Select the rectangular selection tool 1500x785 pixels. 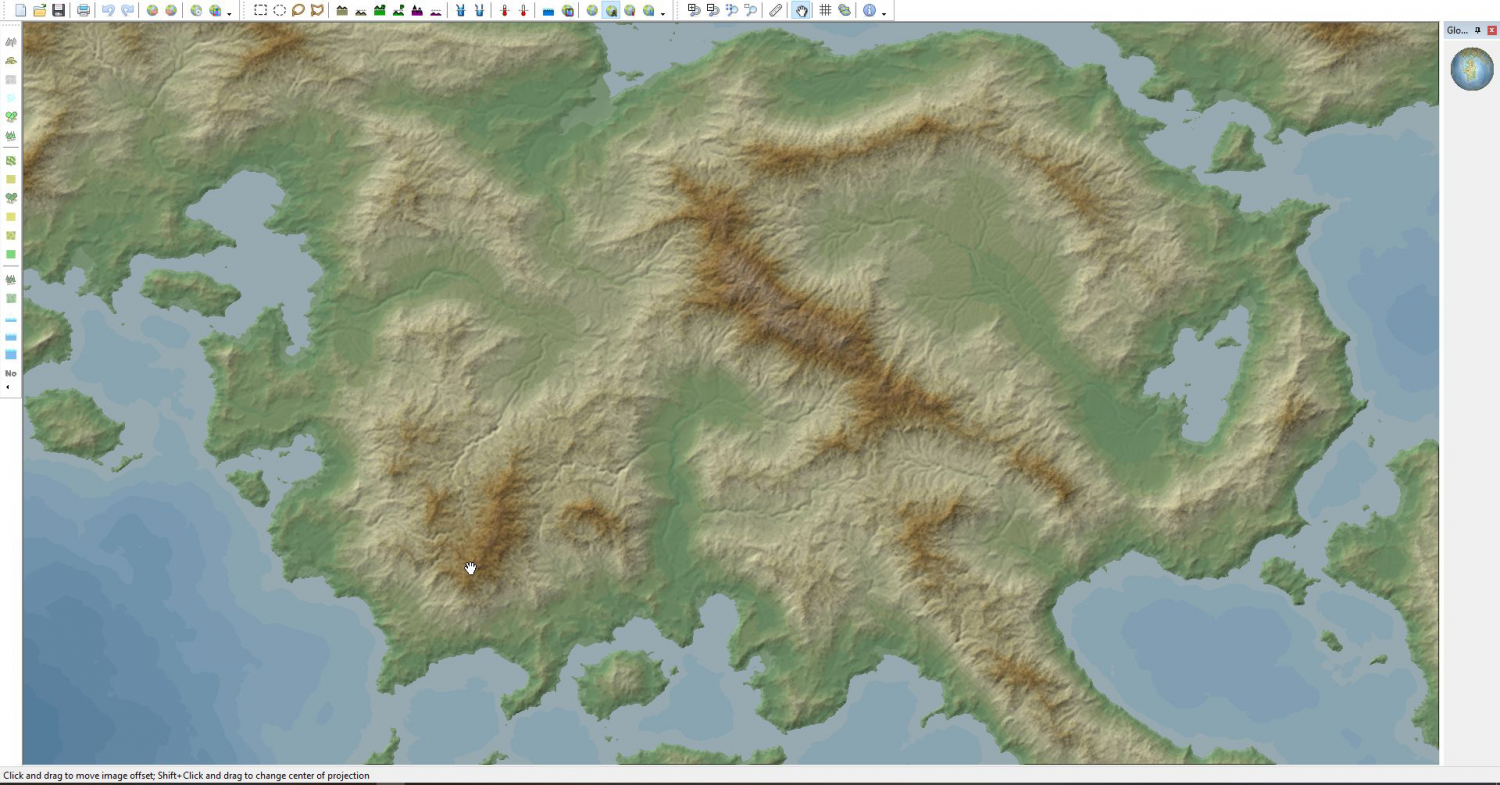(x=260, y=10)
